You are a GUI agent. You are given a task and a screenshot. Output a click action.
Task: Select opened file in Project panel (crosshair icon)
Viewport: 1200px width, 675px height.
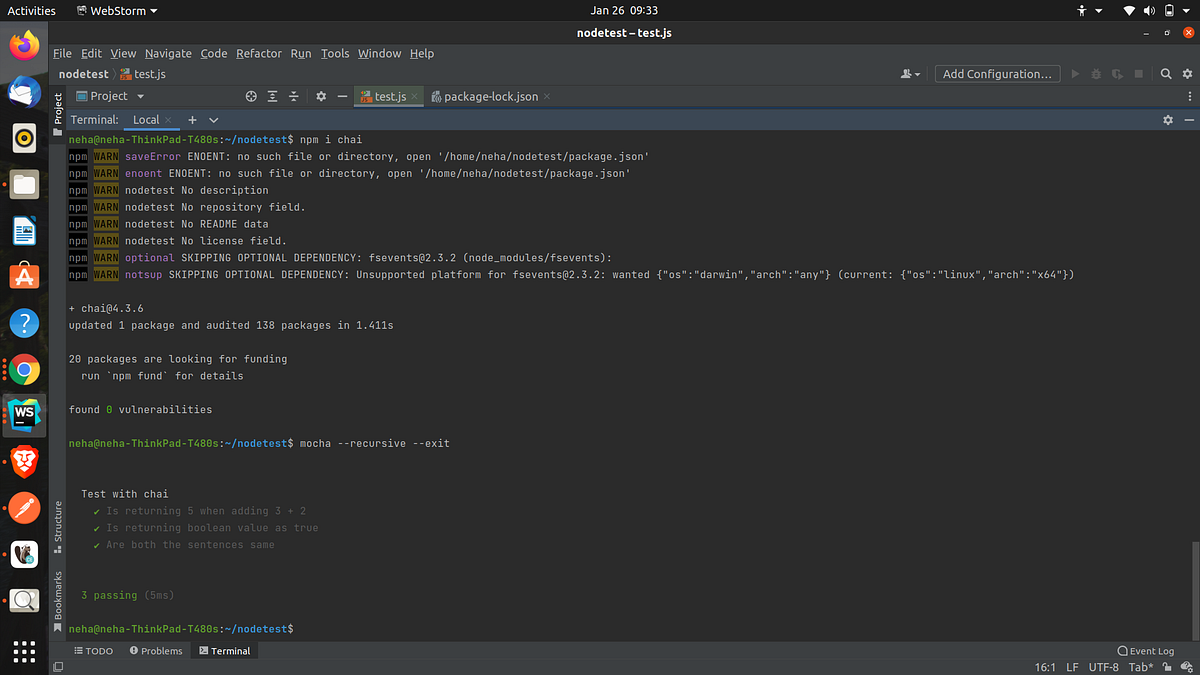[251, 96]
